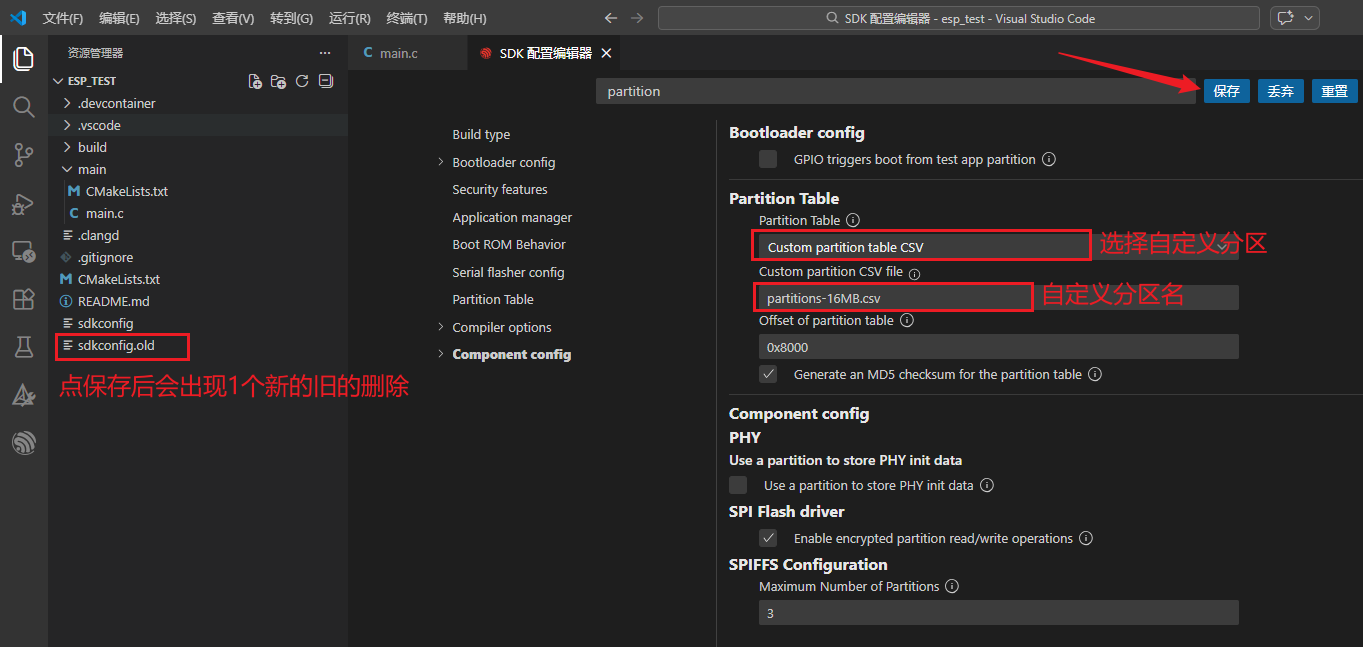Focus the partition search box
The width and height of the screenshot is (1363, 647).
[896, 91]
